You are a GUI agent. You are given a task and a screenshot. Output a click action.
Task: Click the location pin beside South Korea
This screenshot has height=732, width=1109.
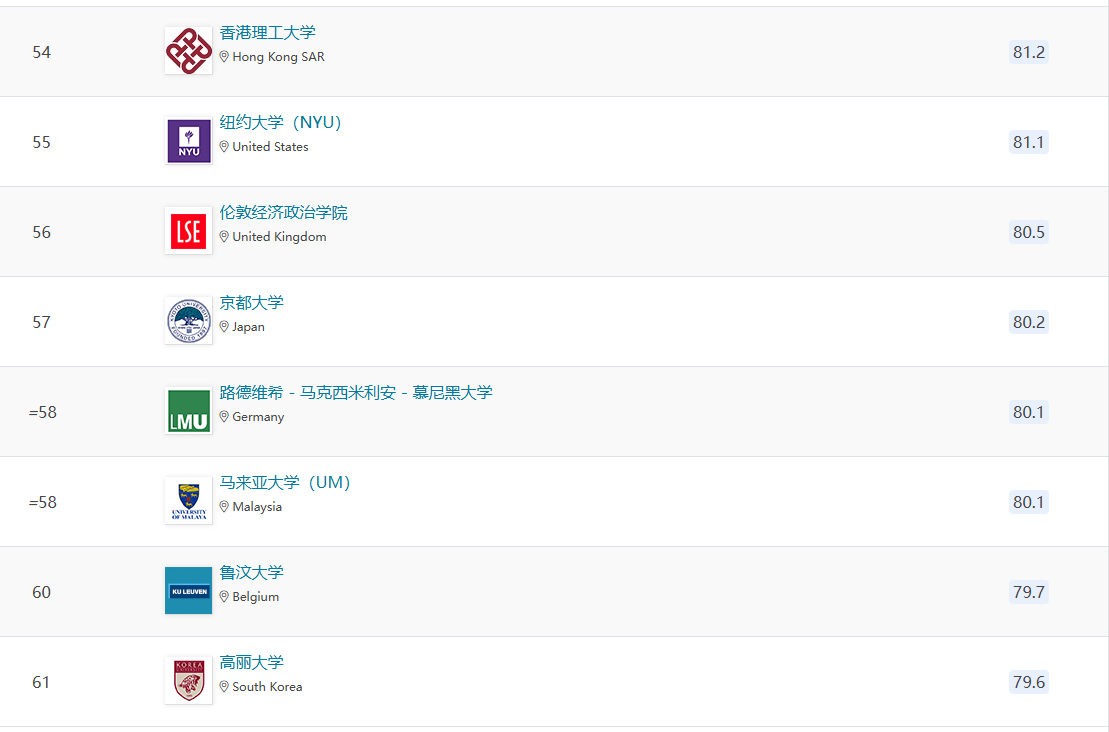[224, 686]
